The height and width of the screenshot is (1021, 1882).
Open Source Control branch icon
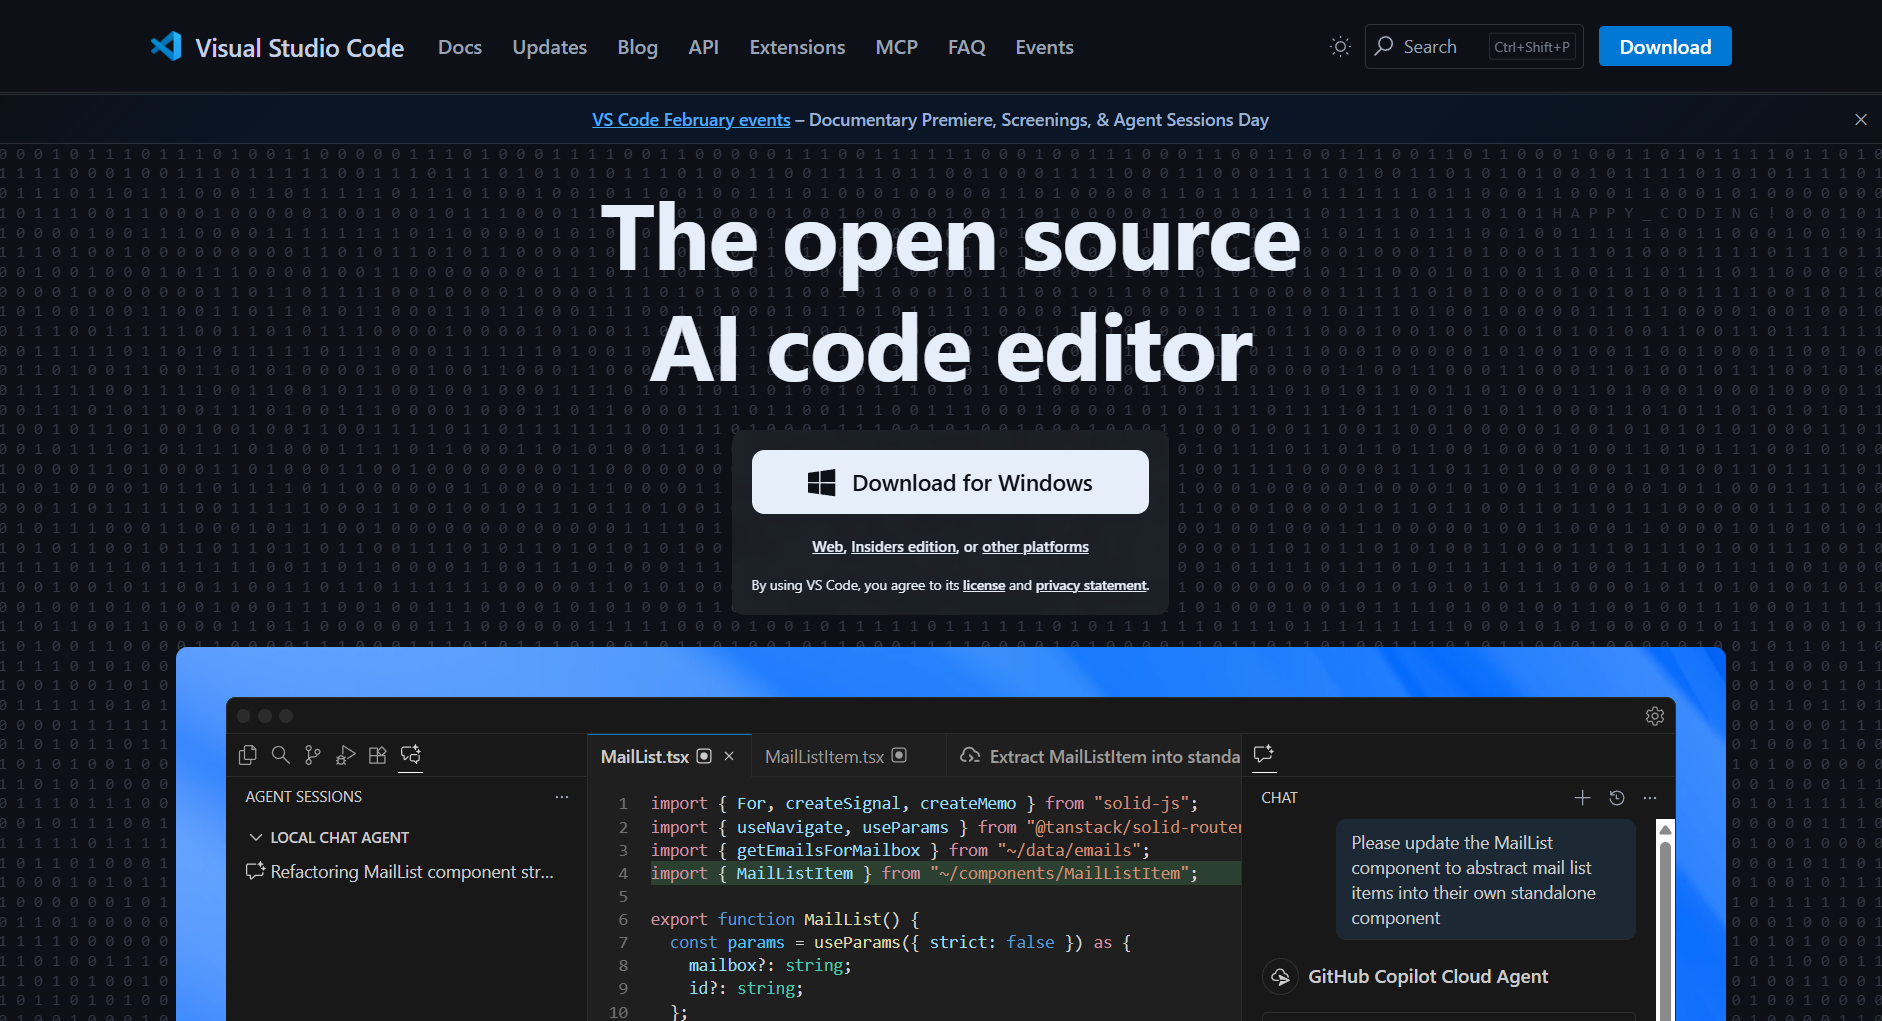tap(313, 755)
